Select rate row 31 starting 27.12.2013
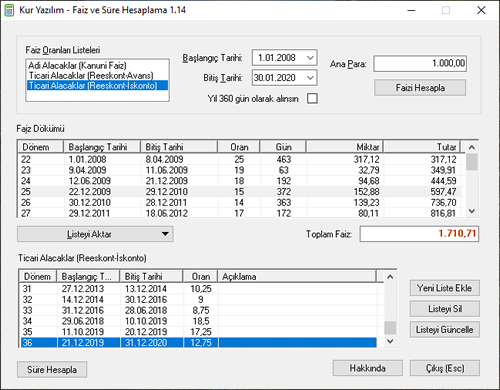The width and height of the screenshot is (500, 390). tap(198, 289)
